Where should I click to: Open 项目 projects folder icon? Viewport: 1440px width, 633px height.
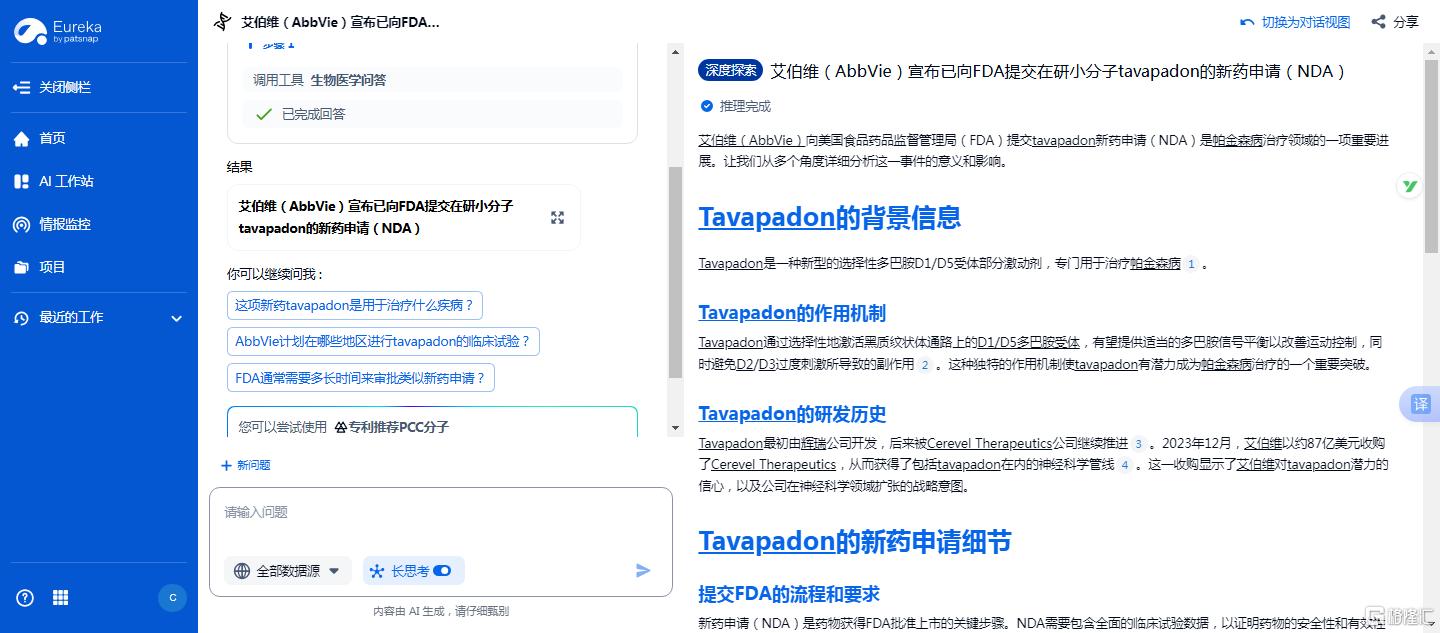[22, 268]
